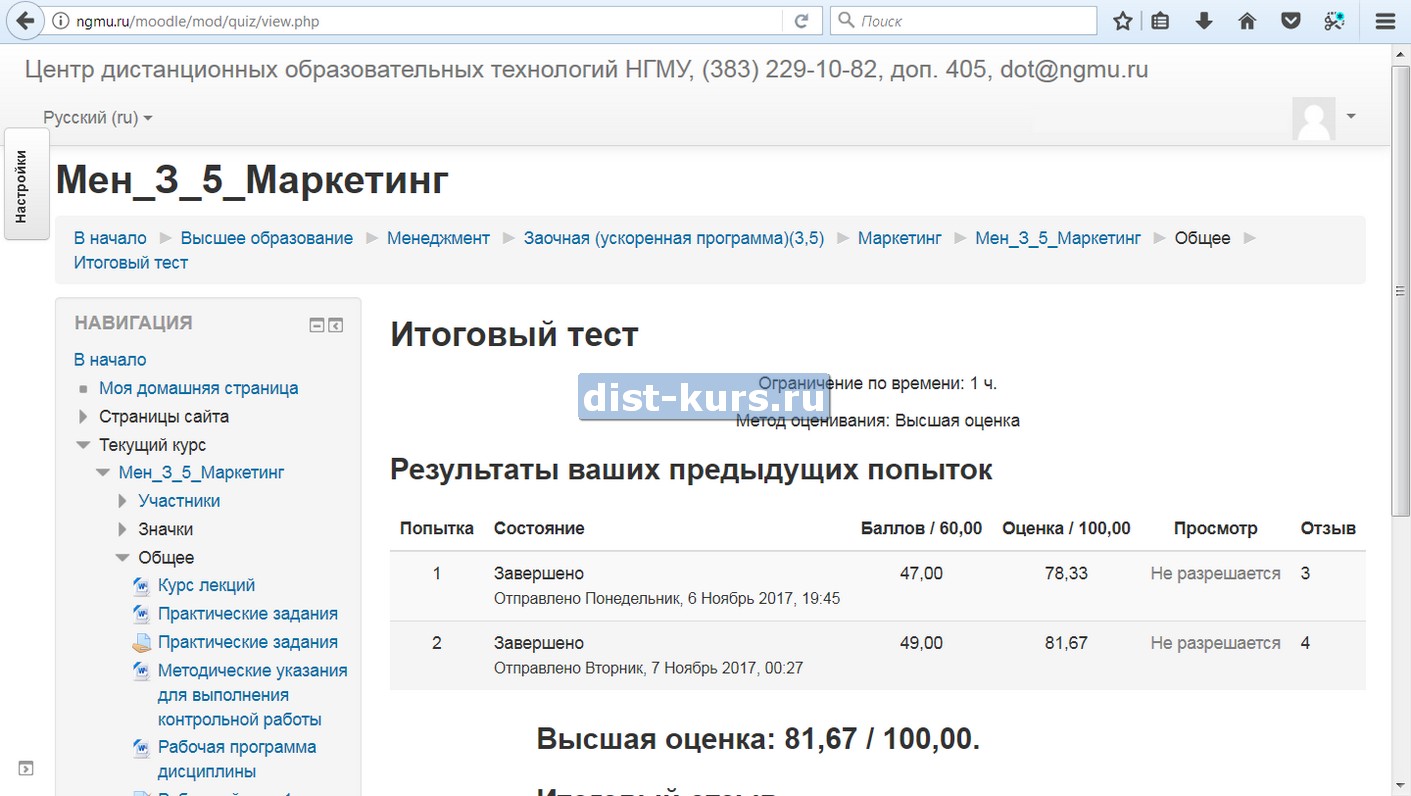Open the Pocket icon in toolbar
The height and width of the screenshot is (796, 1411).
tap(1291, 21)
